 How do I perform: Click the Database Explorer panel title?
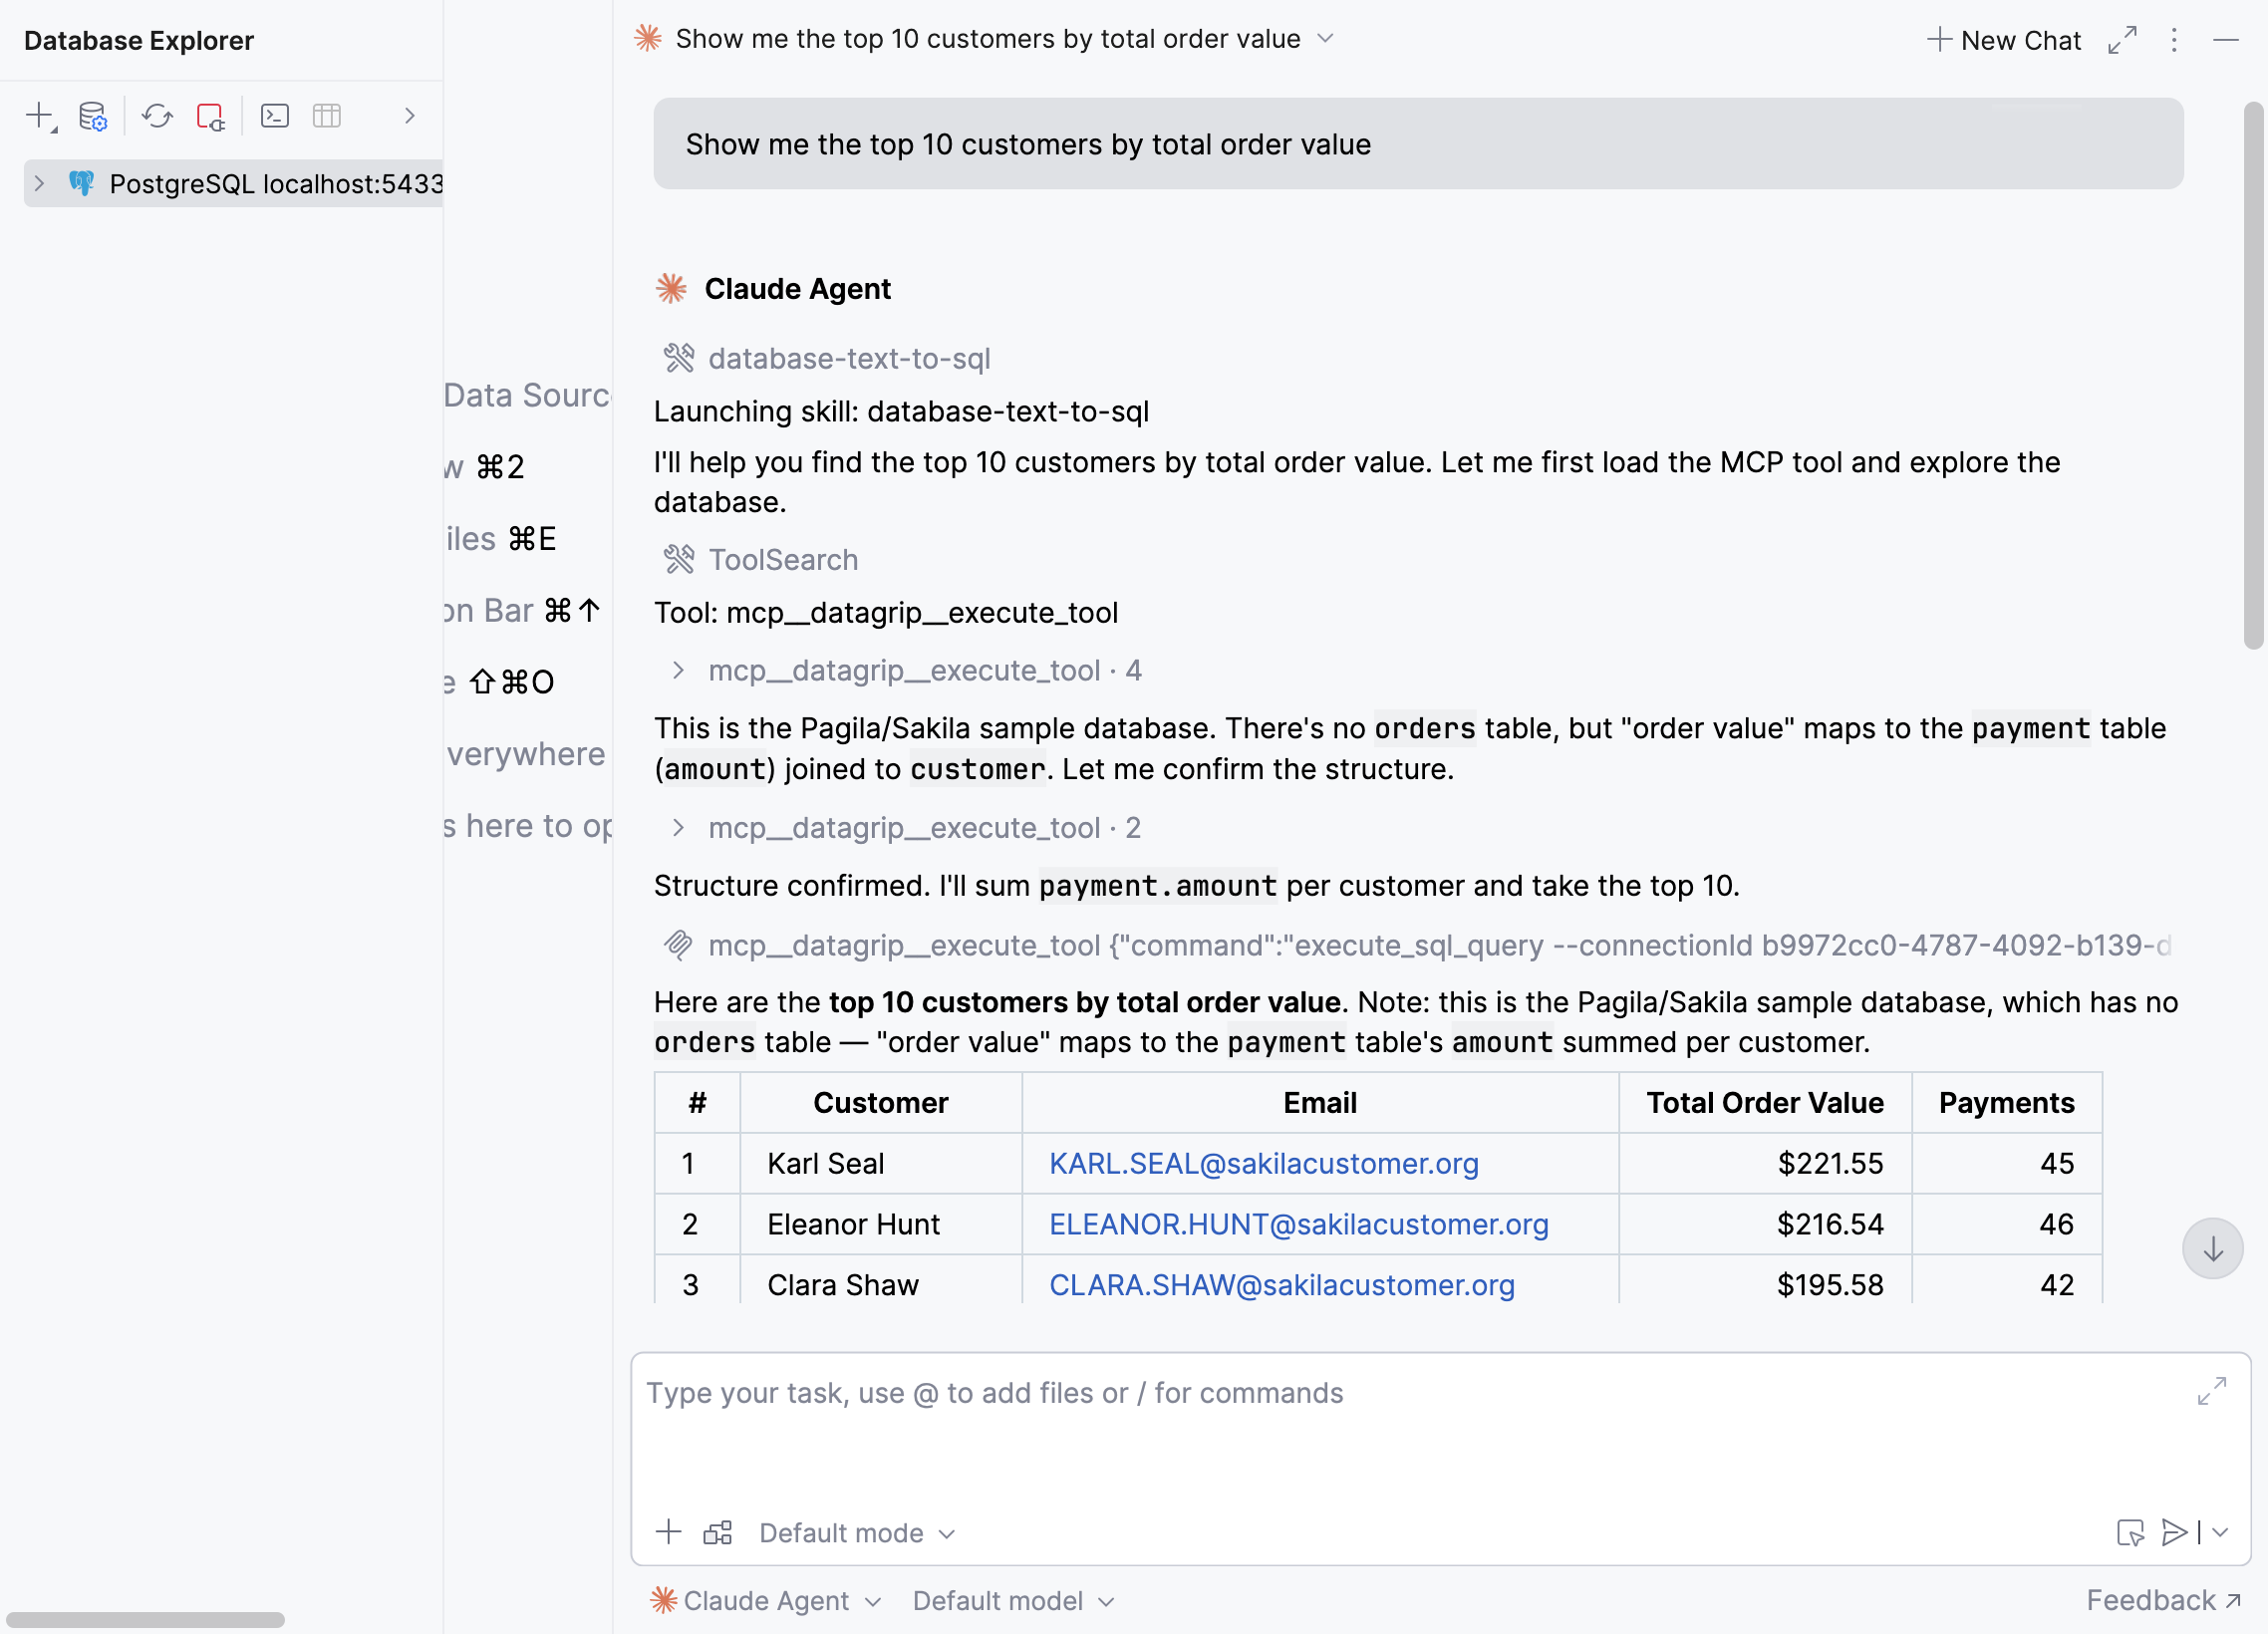tap(139, 41)
